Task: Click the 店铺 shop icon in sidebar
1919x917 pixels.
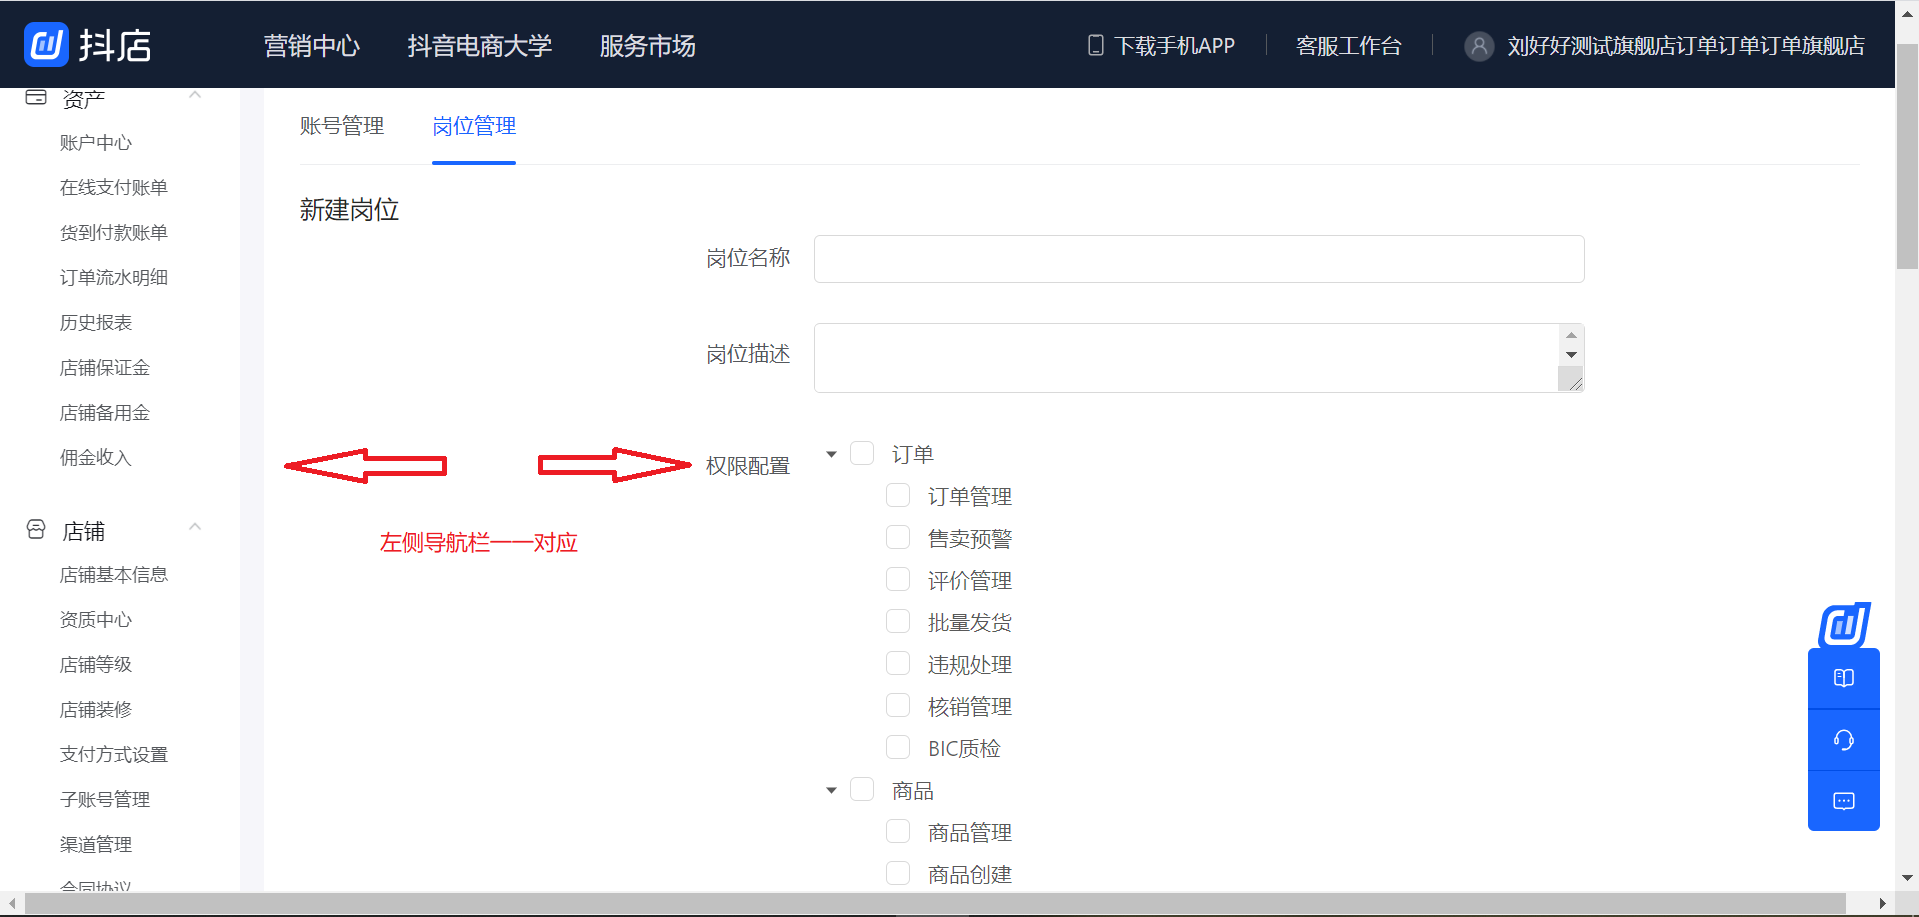Action: pyautogui.click(x=36, y=530)
